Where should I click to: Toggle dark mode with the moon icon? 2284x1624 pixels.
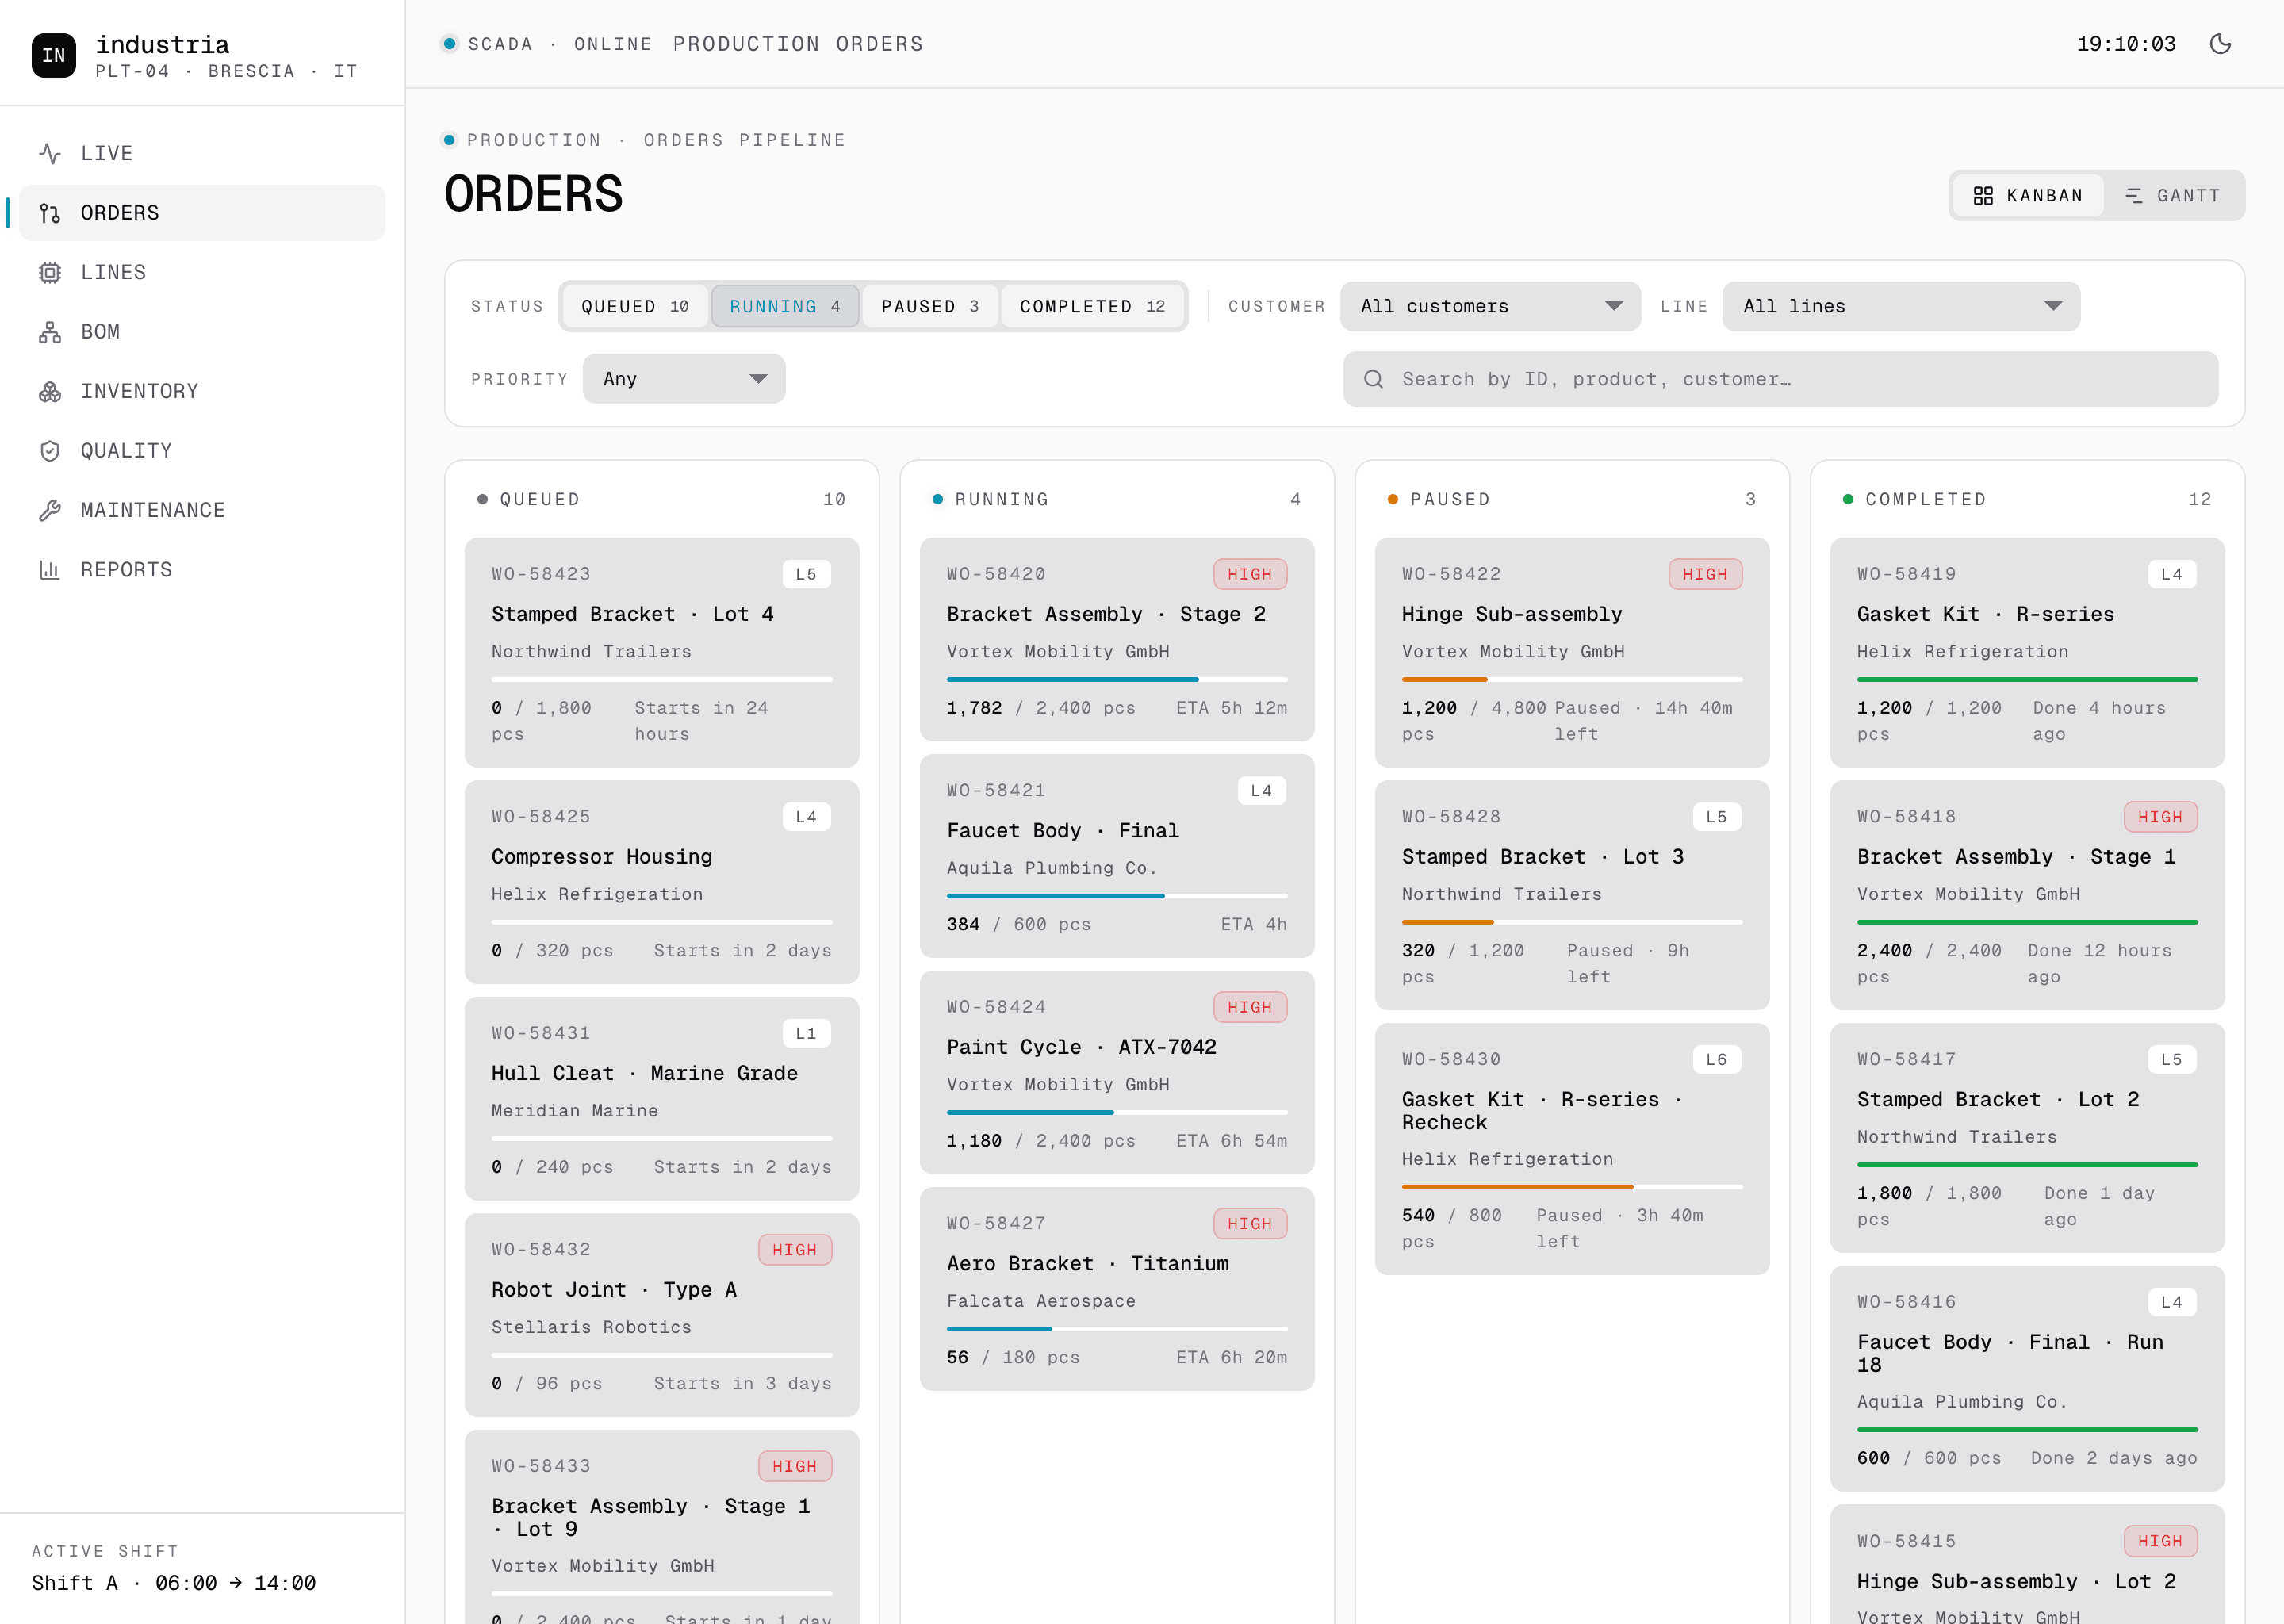pos(2220,44)
